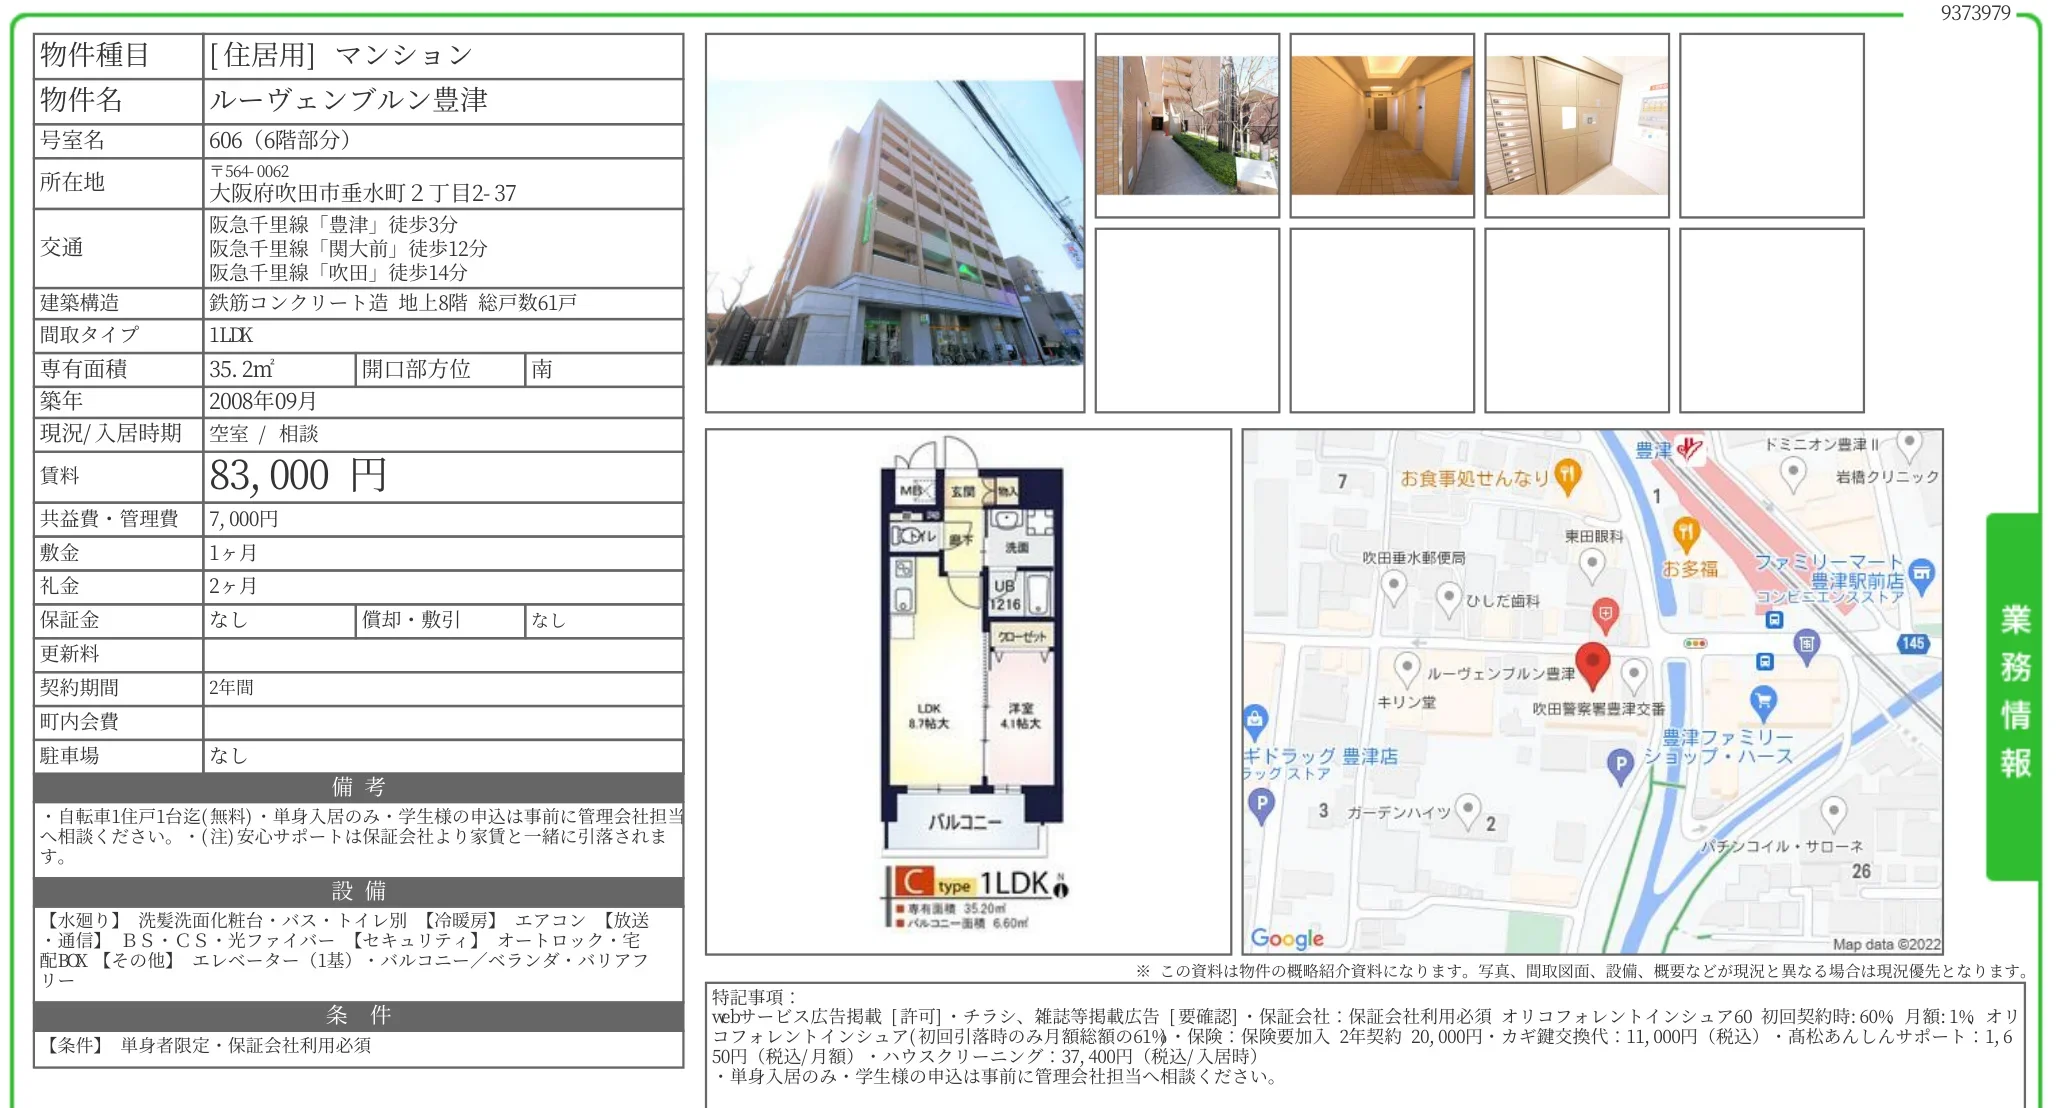The image size is (2056, 1108).
Task: Click the red medical cross marker on map
Action: click(1605, 614)
